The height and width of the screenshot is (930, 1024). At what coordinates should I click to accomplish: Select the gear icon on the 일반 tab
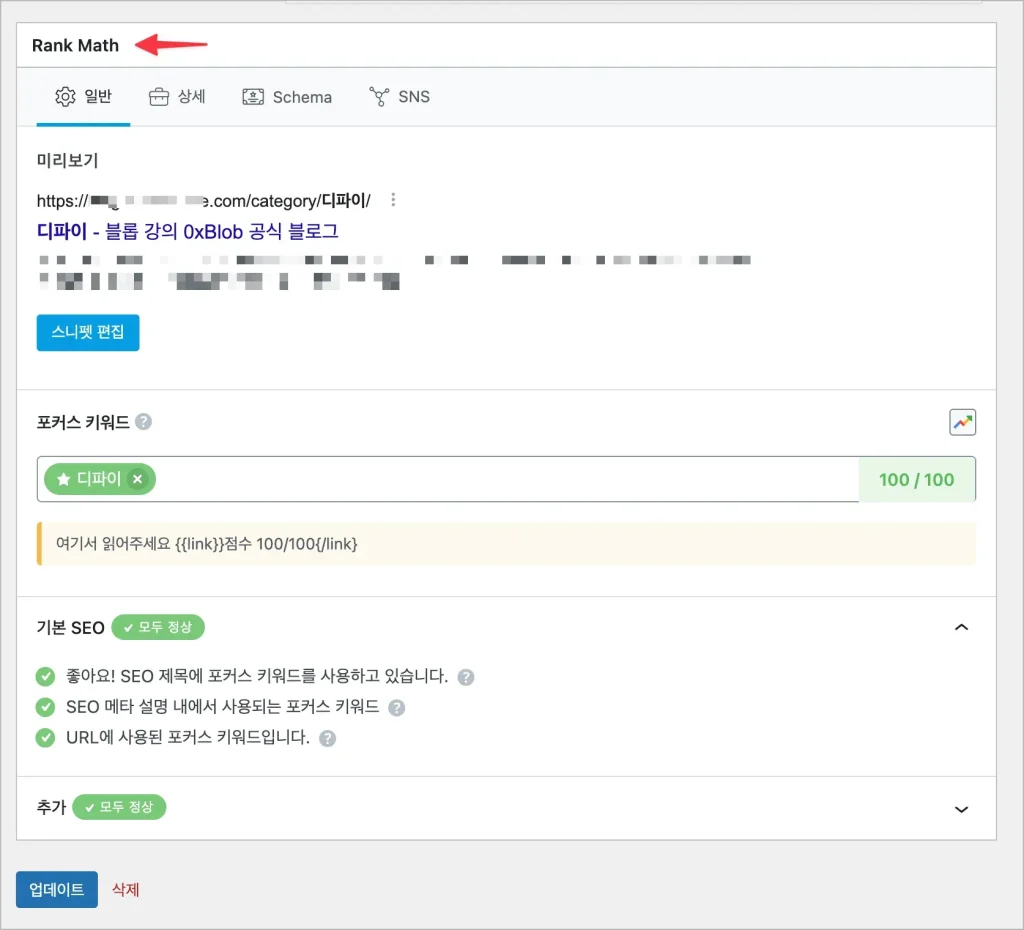point(65,96)
